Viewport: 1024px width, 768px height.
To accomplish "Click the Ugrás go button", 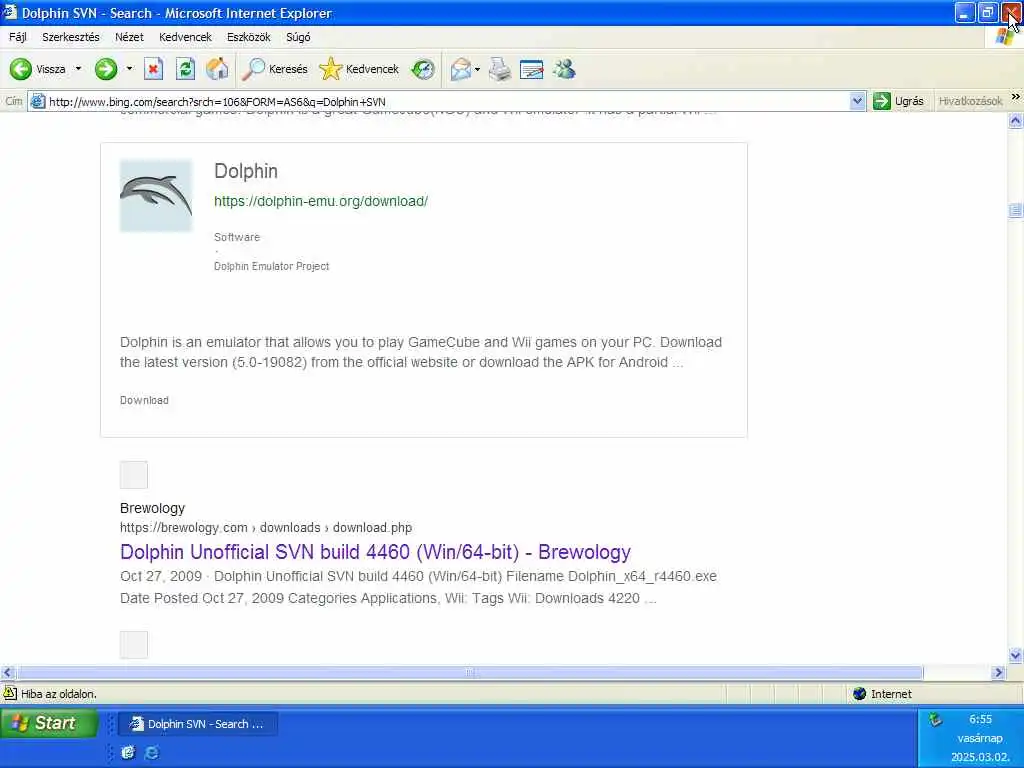I will pyautogui.click(x=899, y=101).
